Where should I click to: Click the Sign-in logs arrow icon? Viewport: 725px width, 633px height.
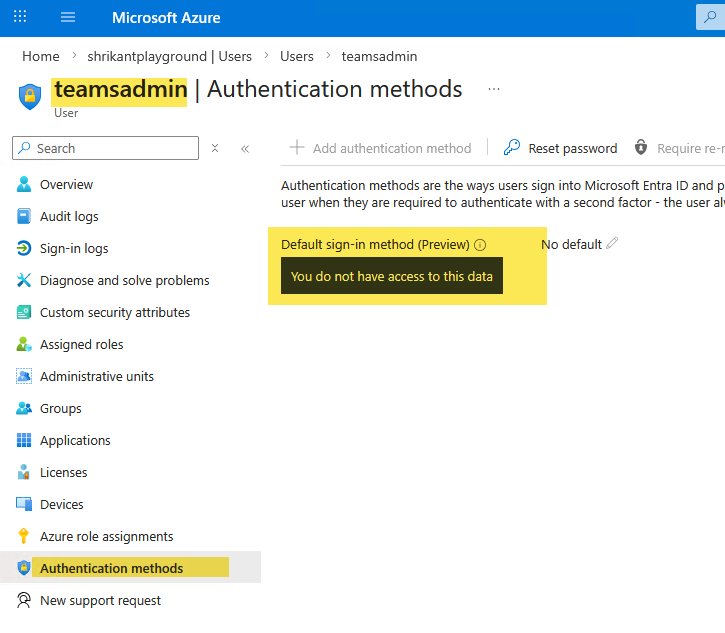(24, 248)
